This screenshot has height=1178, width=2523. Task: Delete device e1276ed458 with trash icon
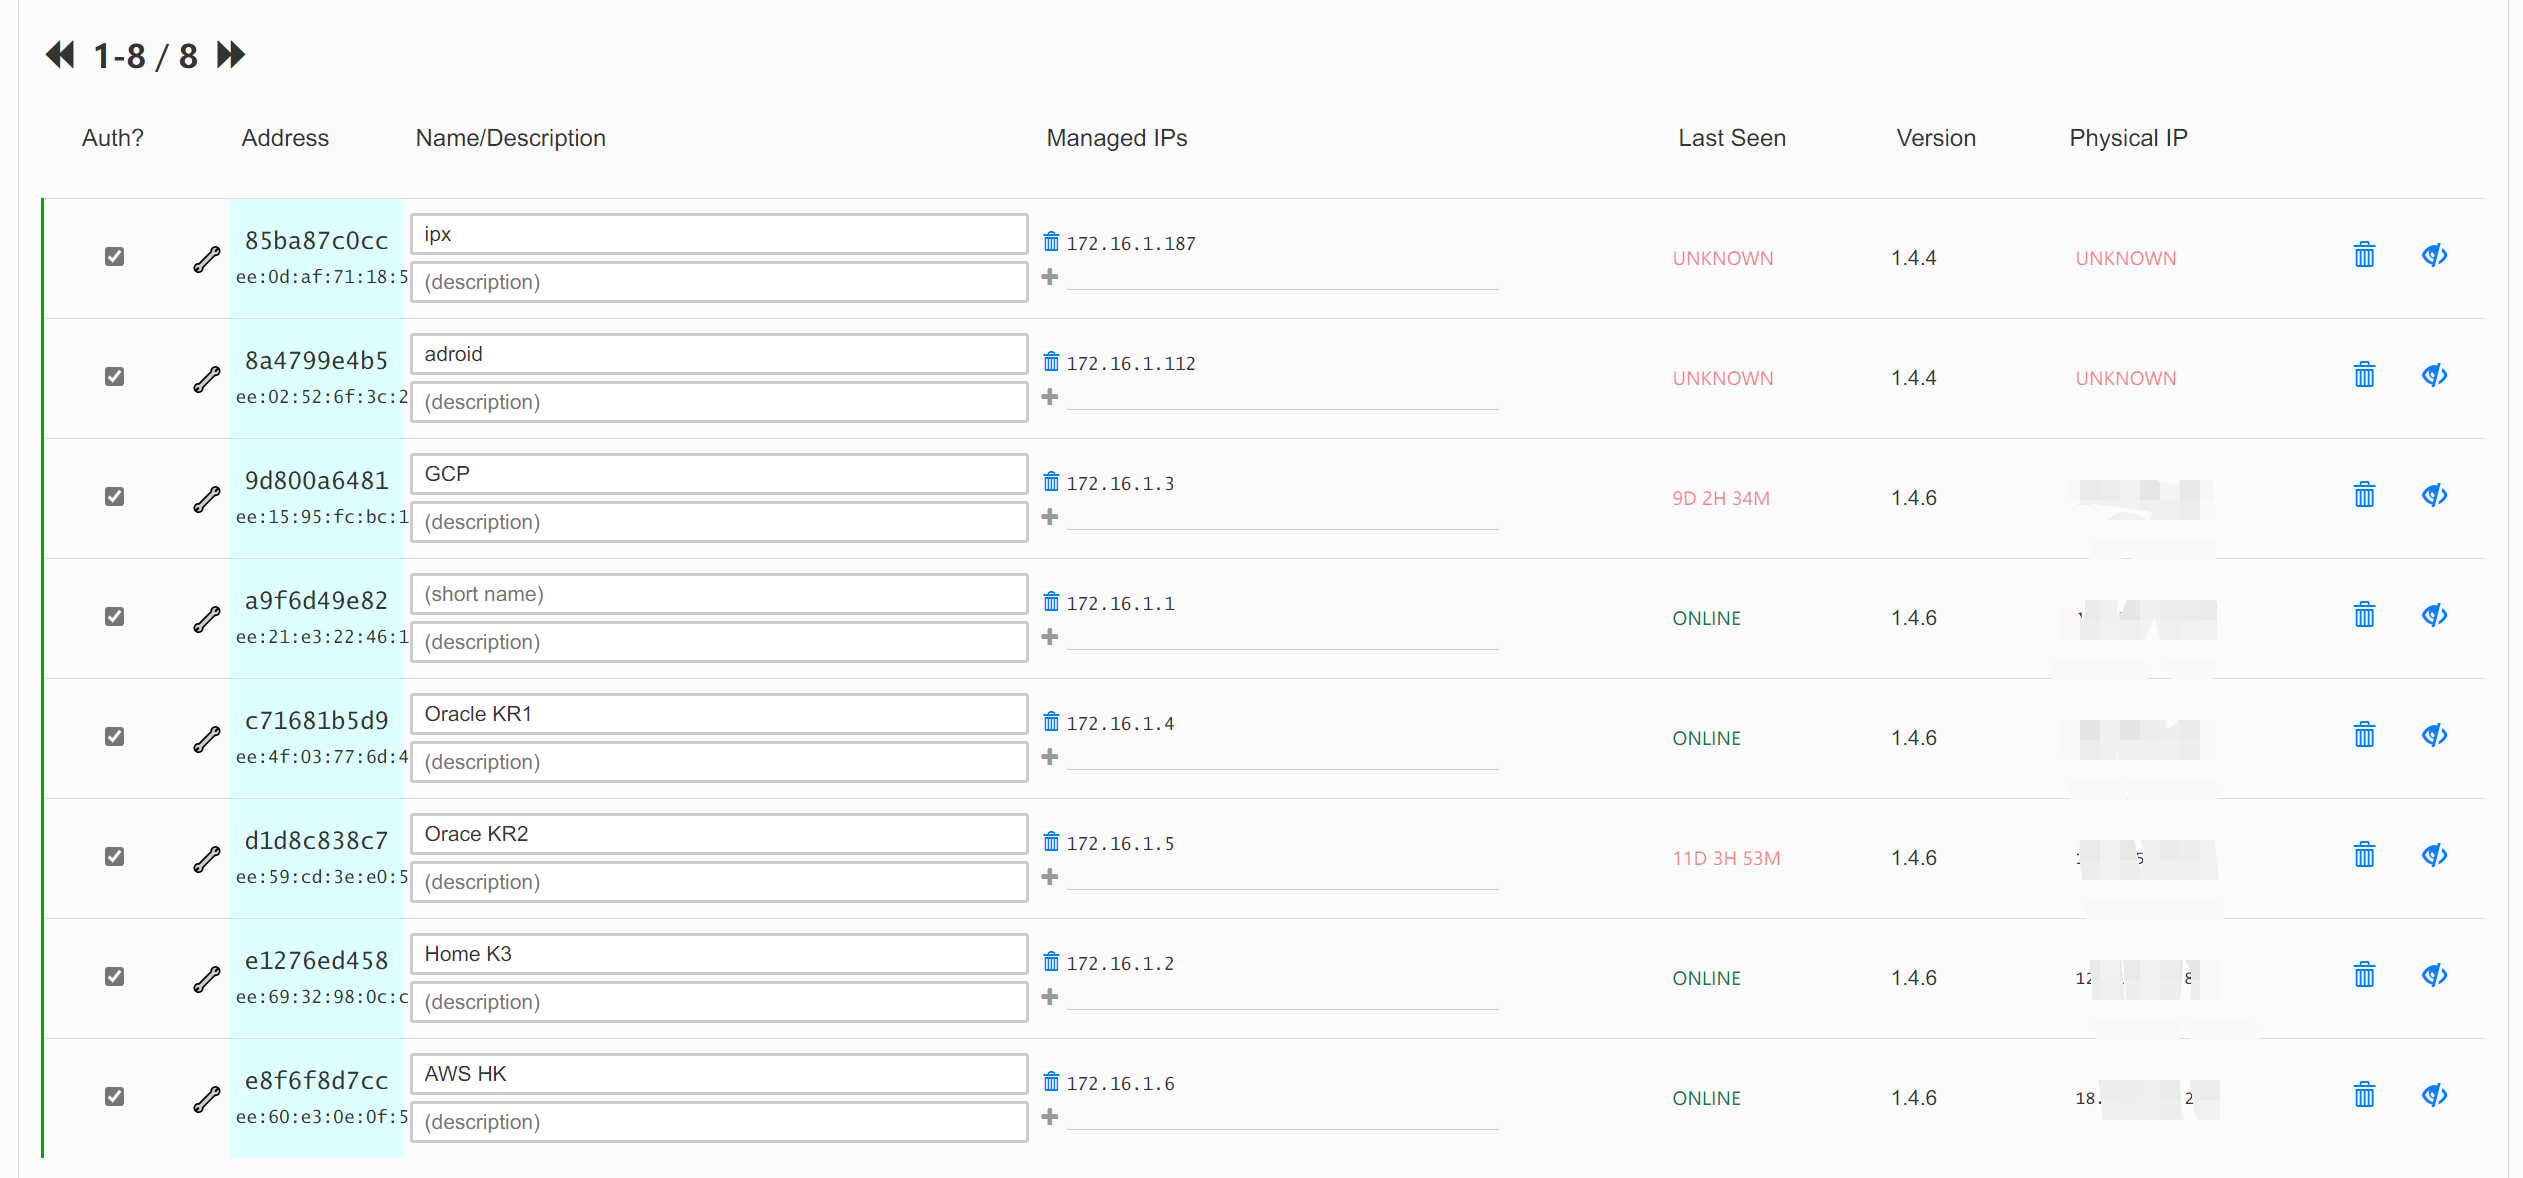2364,974
